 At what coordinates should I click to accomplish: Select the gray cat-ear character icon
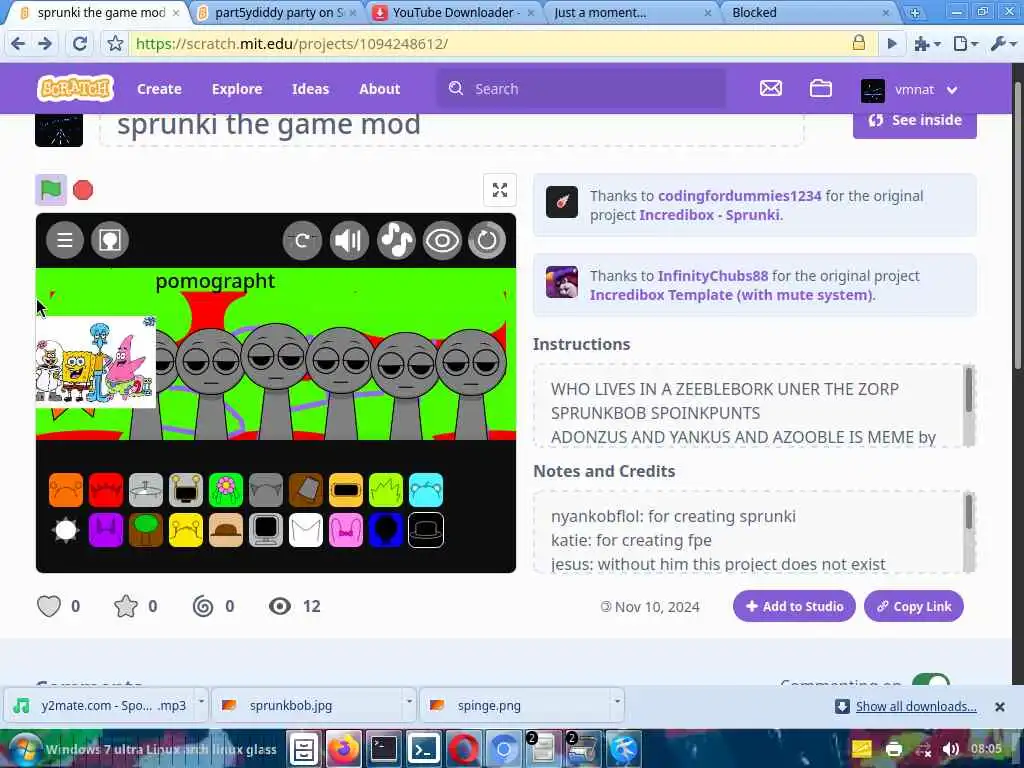coord(266,490)
